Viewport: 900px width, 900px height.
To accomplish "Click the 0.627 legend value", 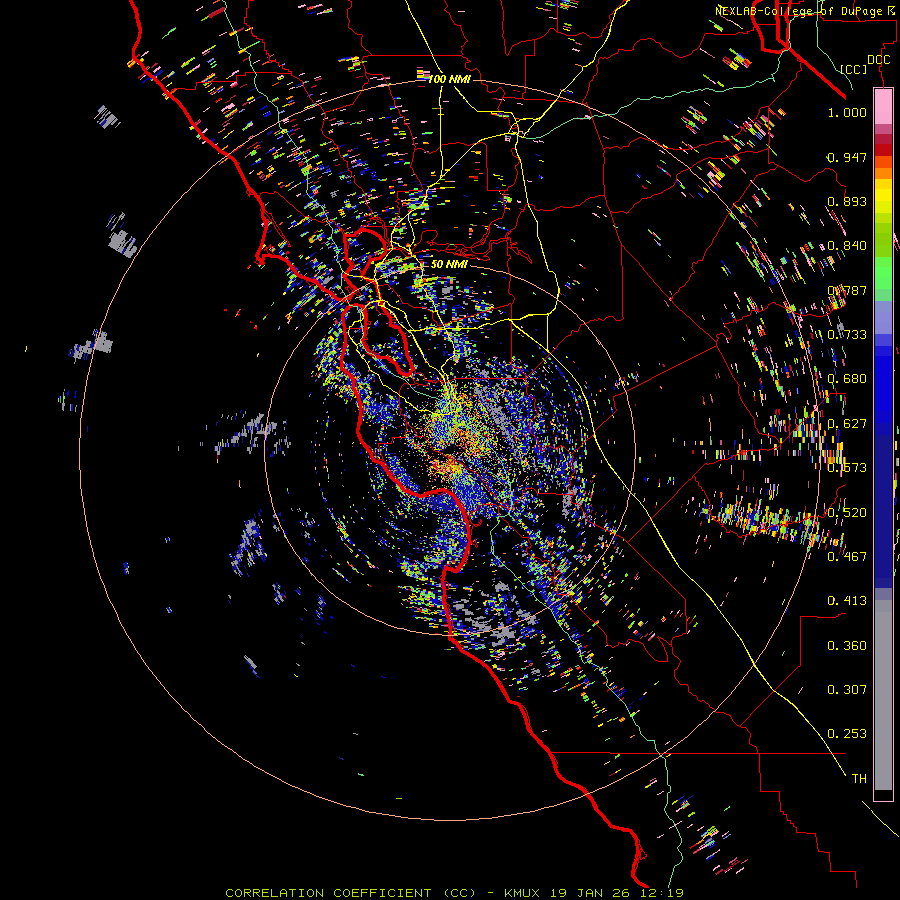I will coord(847,424).
